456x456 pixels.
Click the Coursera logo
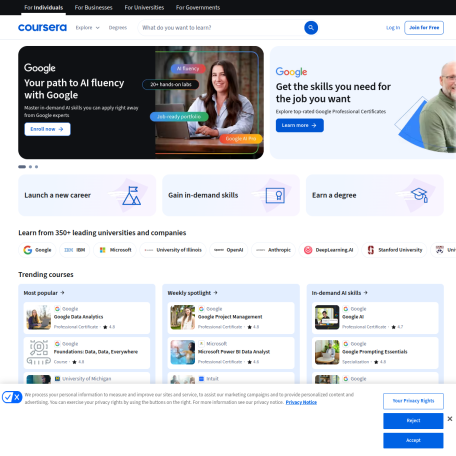pos(42,27)
